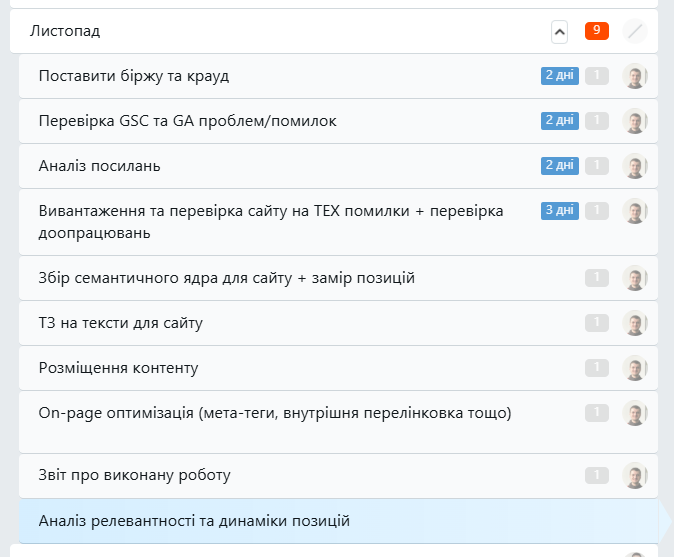Click the assignee avatar on Вивантаження task
The image size is (674, 557).
click(634, 211)
